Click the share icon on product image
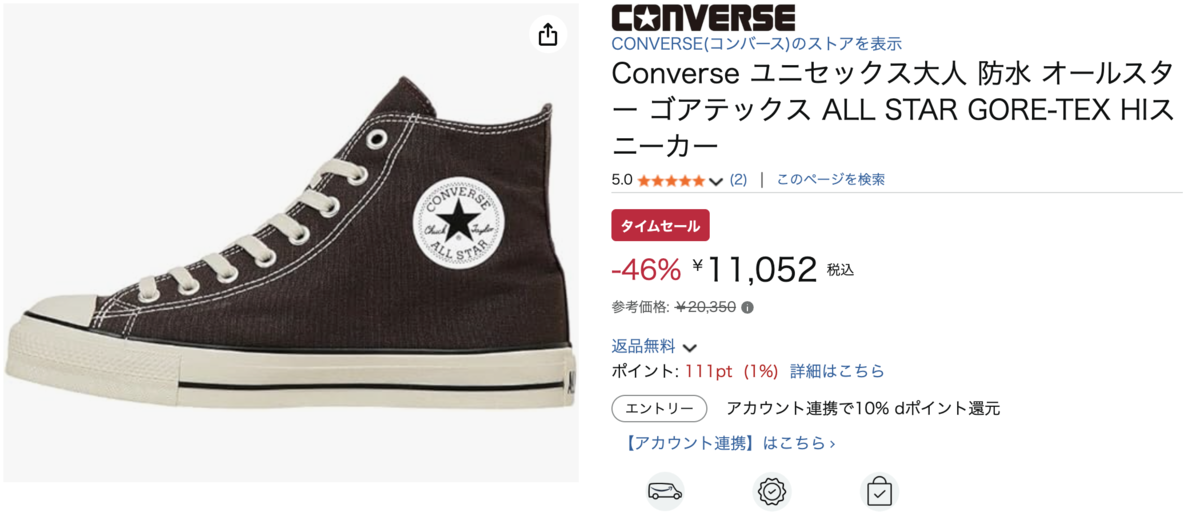 547,35
